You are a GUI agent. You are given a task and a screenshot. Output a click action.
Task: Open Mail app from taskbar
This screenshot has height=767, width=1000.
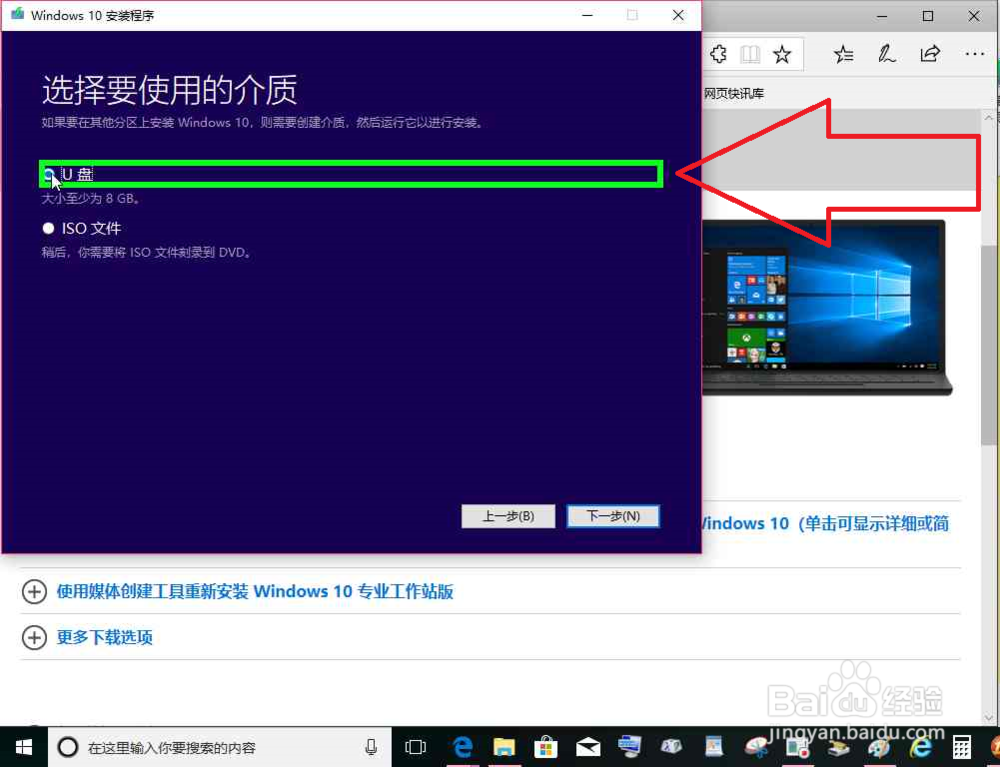(x=588, y=747)
